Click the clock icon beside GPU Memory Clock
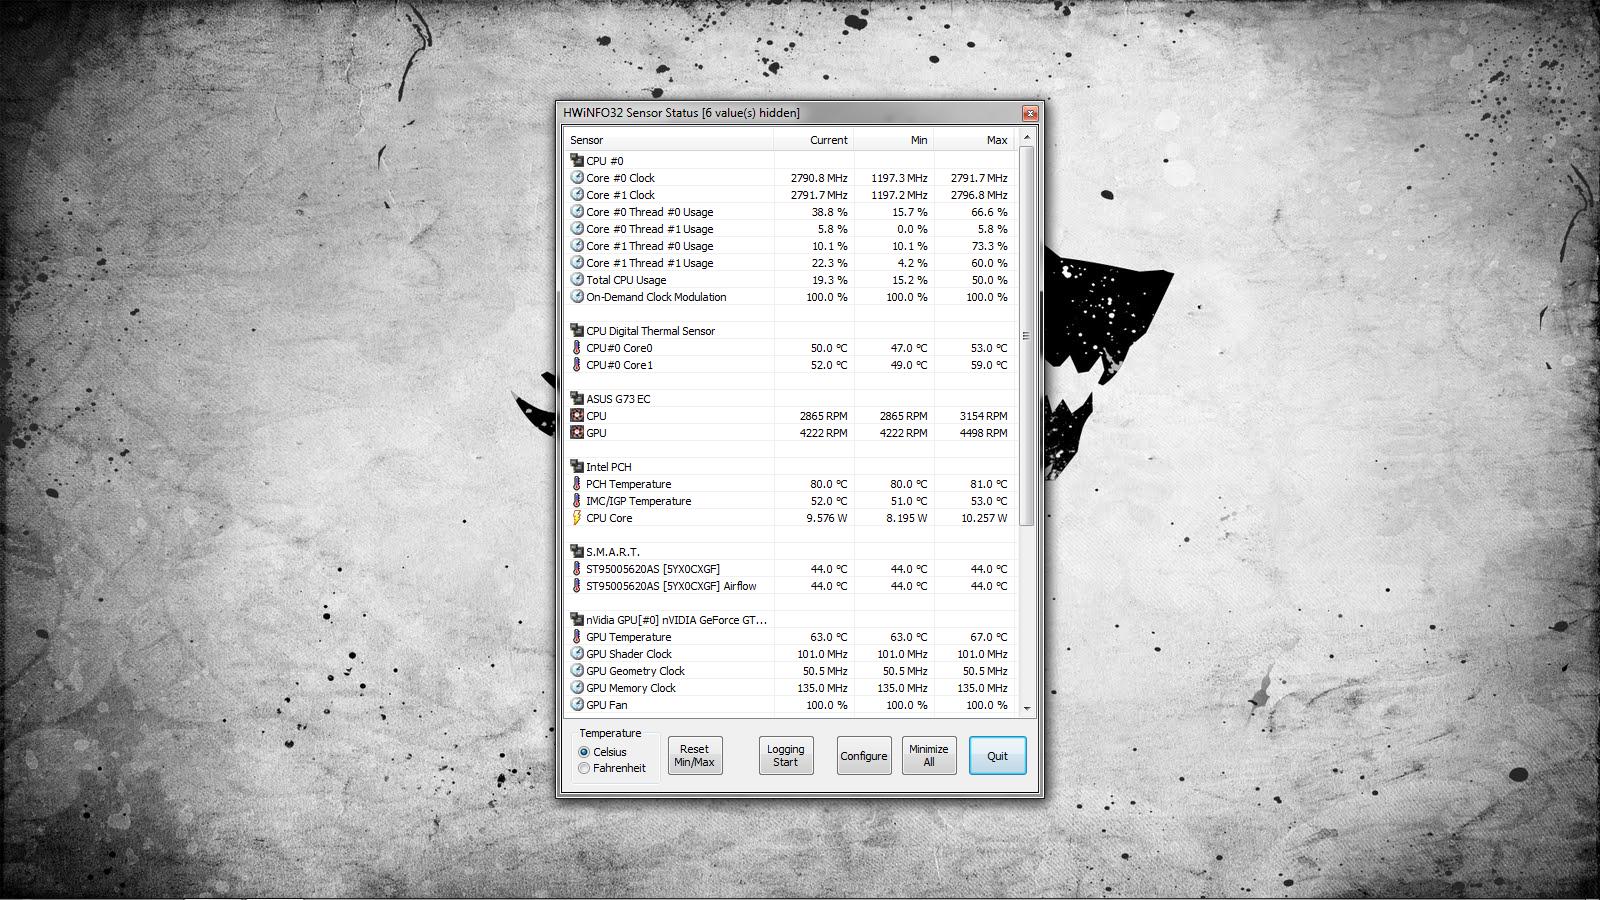The image size is (1600, 900). [x=577, y=688]
